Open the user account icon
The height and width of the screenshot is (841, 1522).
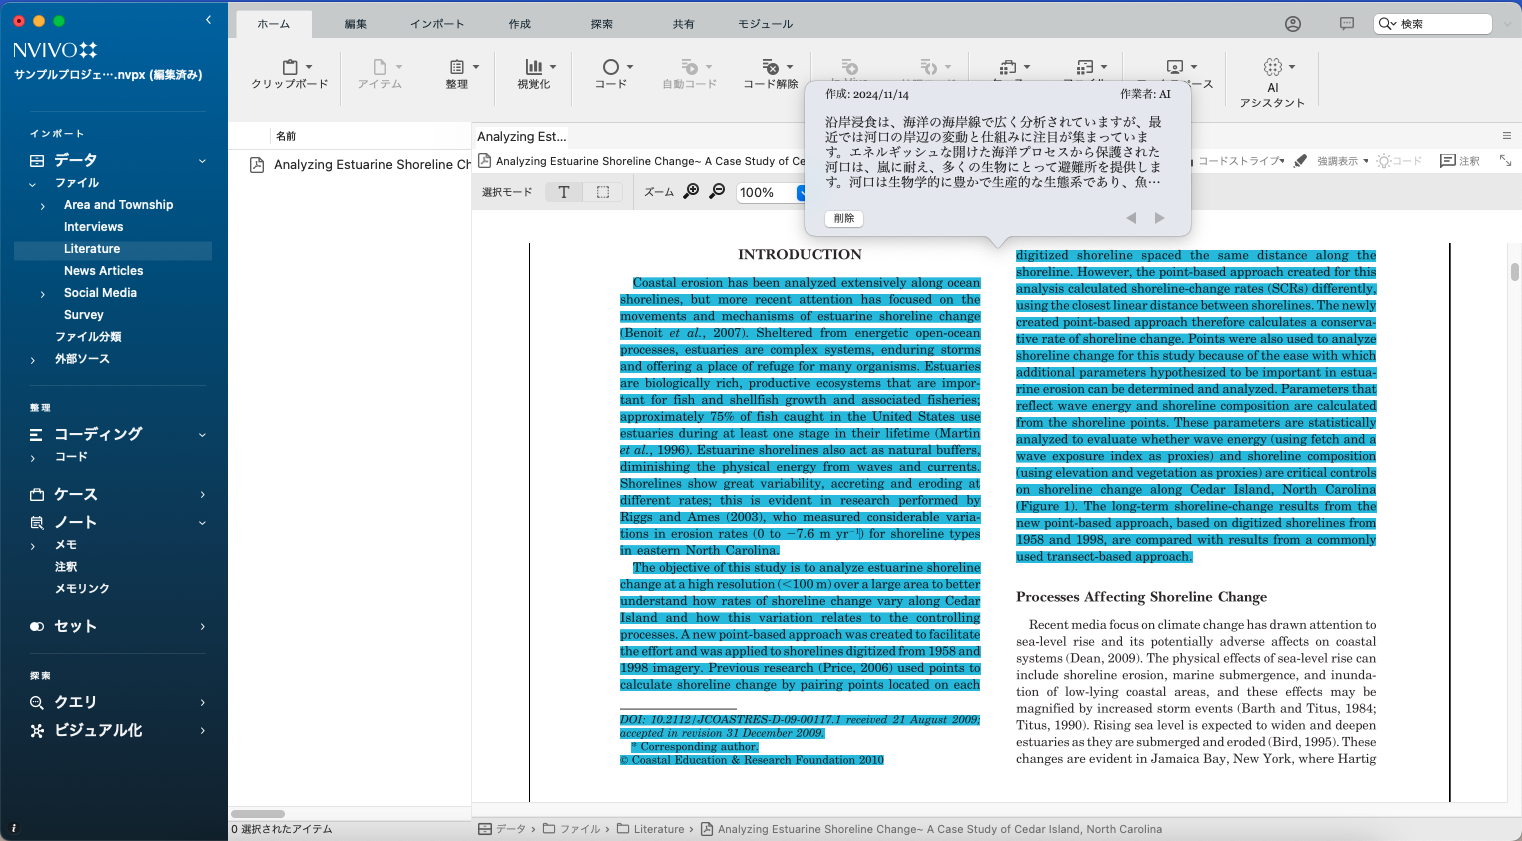coord(1293,24)
